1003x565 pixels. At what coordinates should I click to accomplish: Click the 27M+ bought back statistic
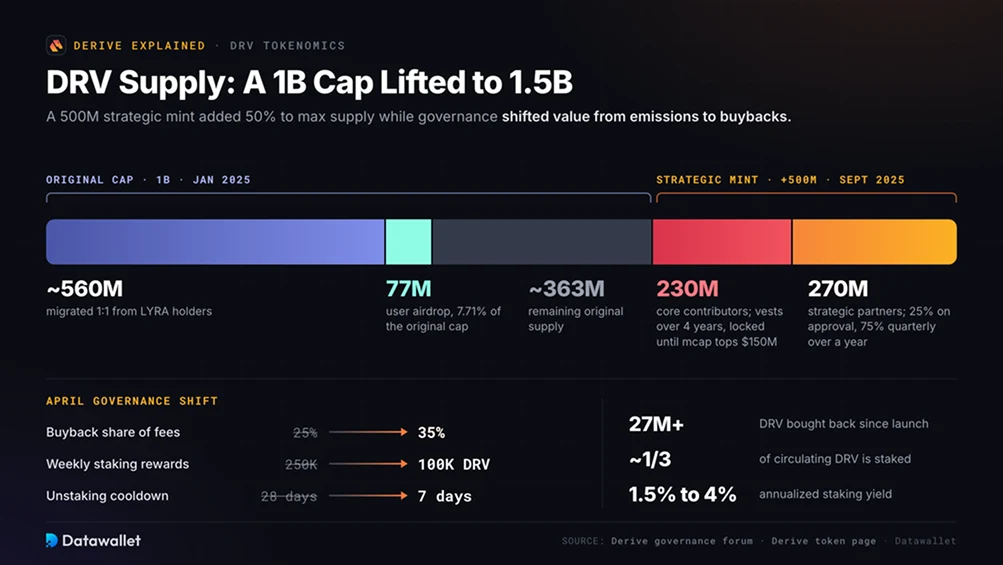coord(656,424)
